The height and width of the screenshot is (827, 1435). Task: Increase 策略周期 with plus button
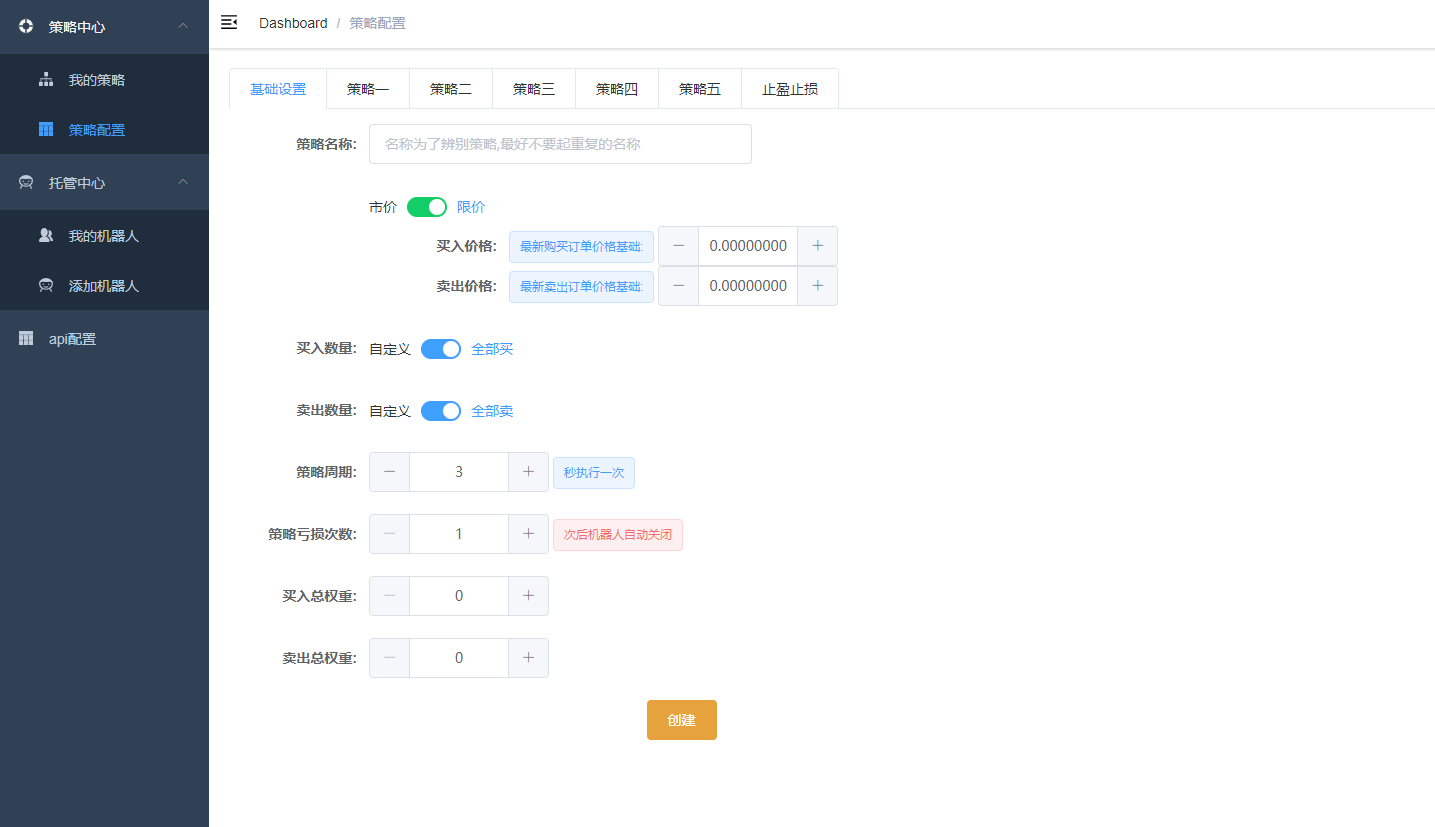click(x=528, y=472)
